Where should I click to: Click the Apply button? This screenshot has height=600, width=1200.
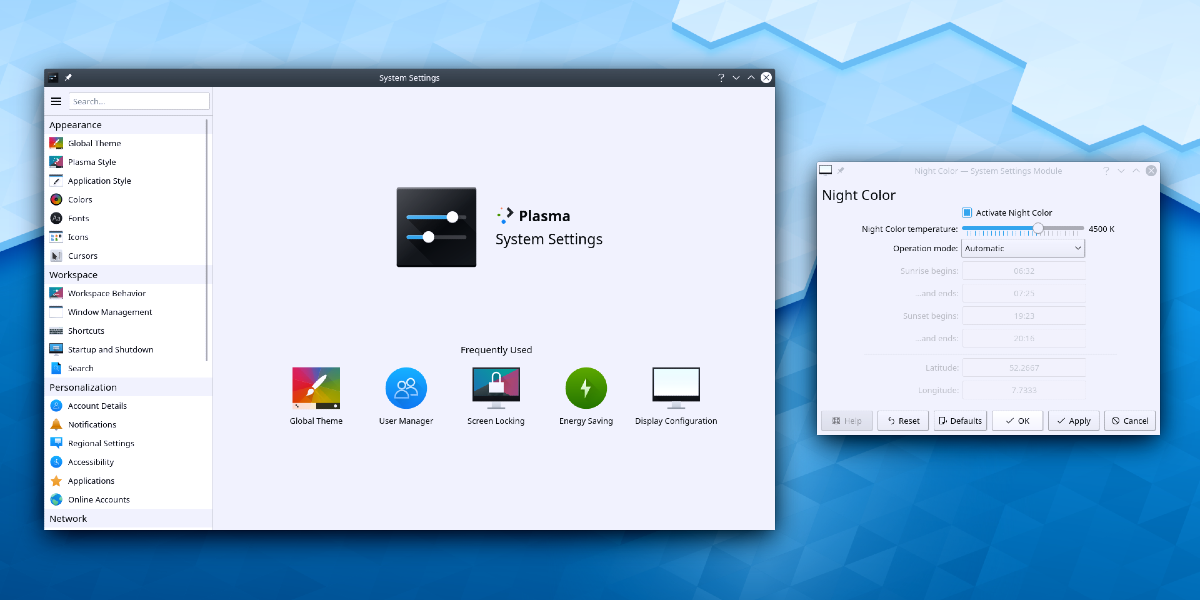[1073, 421]
